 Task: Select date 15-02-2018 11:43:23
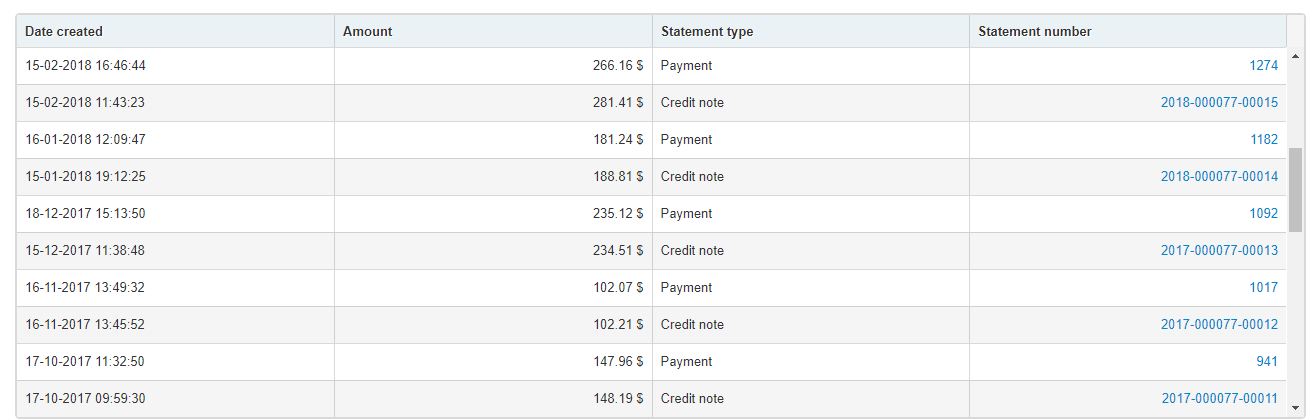point(86,103)
